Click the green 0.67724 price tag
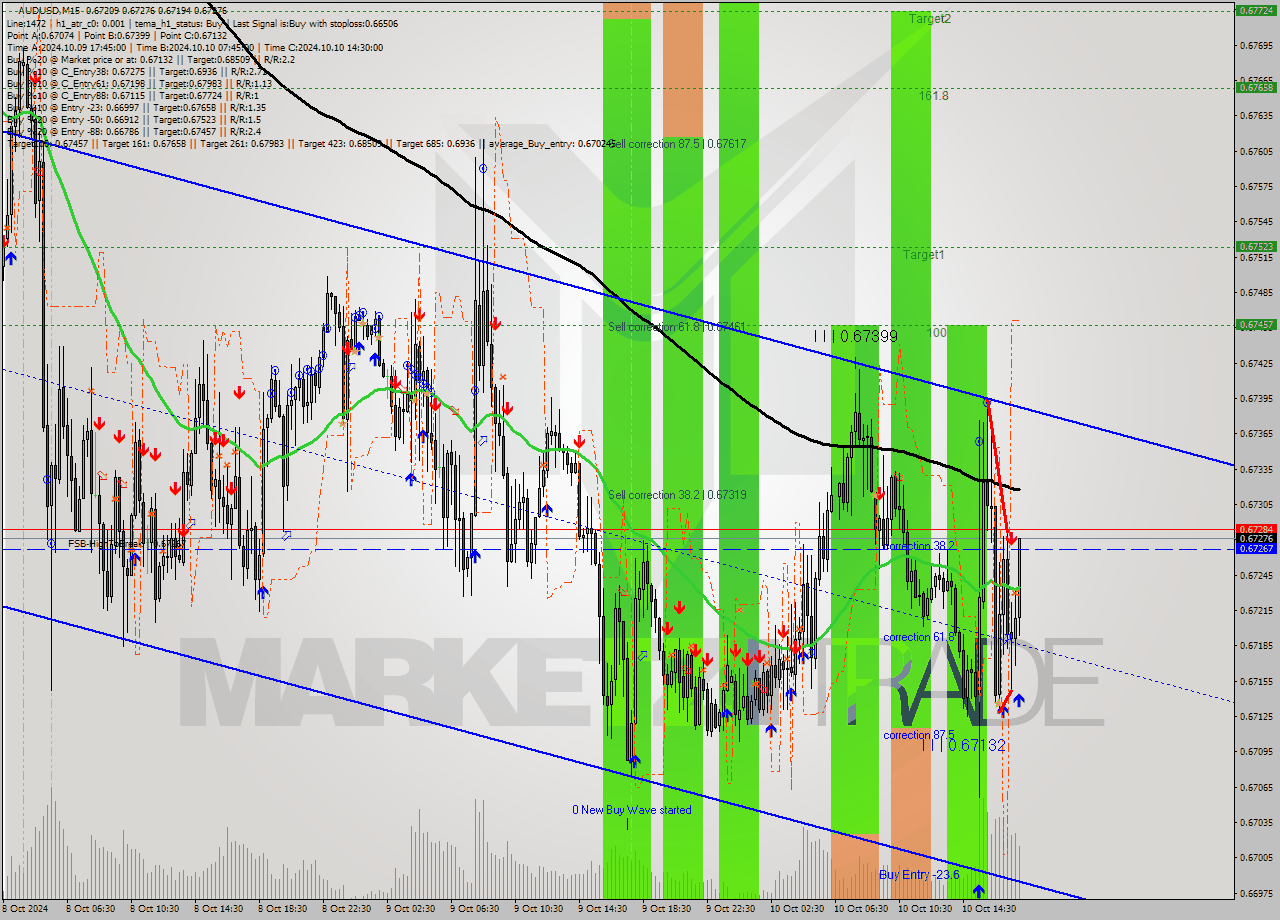This screenshot has width=1280, height=920. [1255, 11]
